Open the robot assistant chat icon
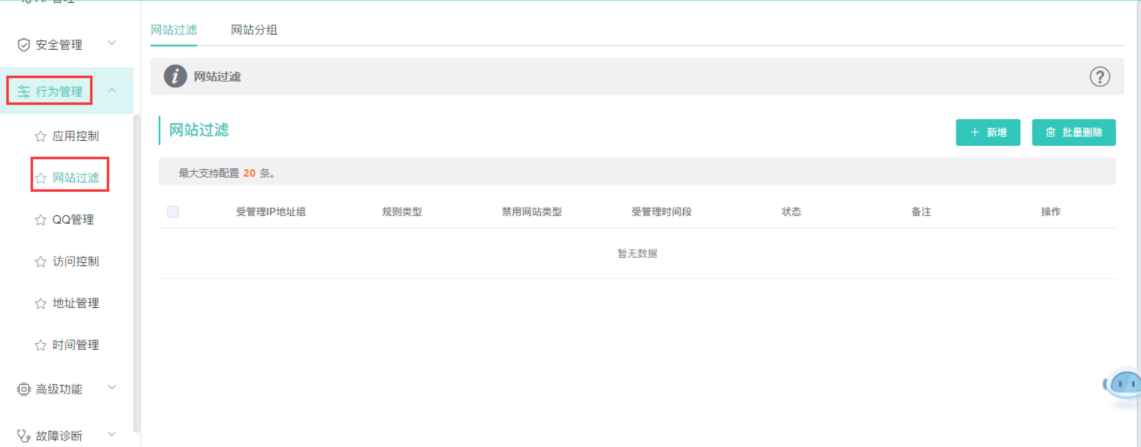This screenshot has width=1141, height=447. coord(1121,385)
